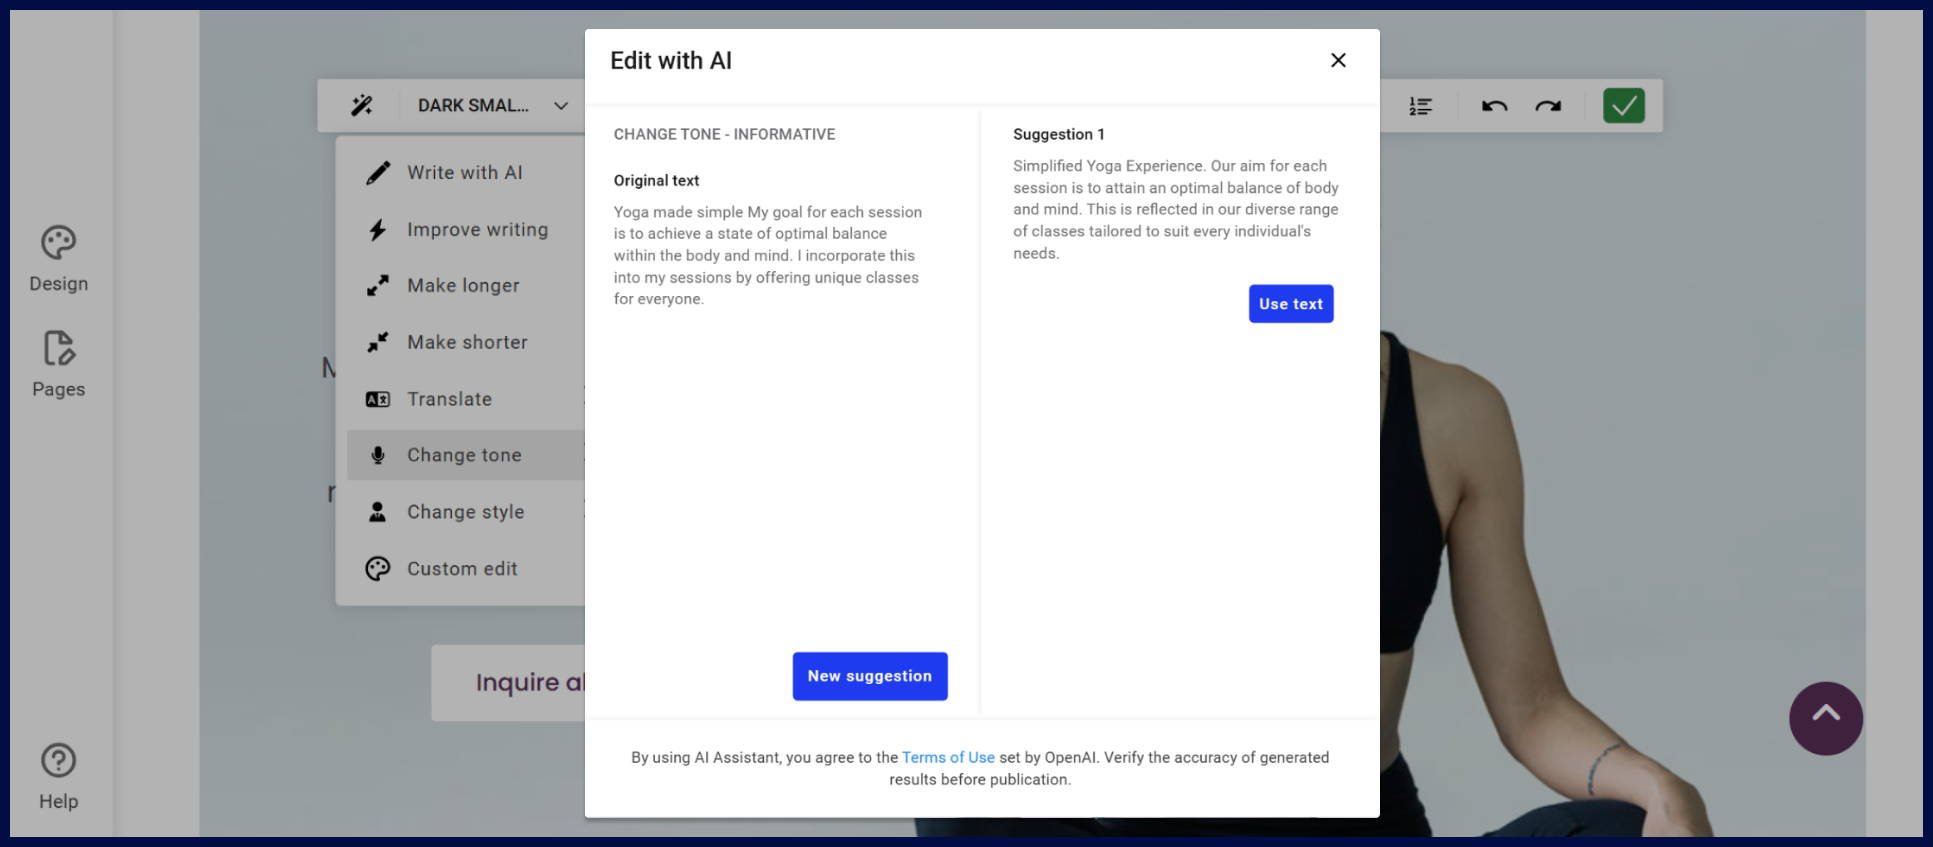Choose Custom edit from the AI menu
The height and width of the screenshot is (847, 1933).
pyautogui.click(x=466, y=569)
